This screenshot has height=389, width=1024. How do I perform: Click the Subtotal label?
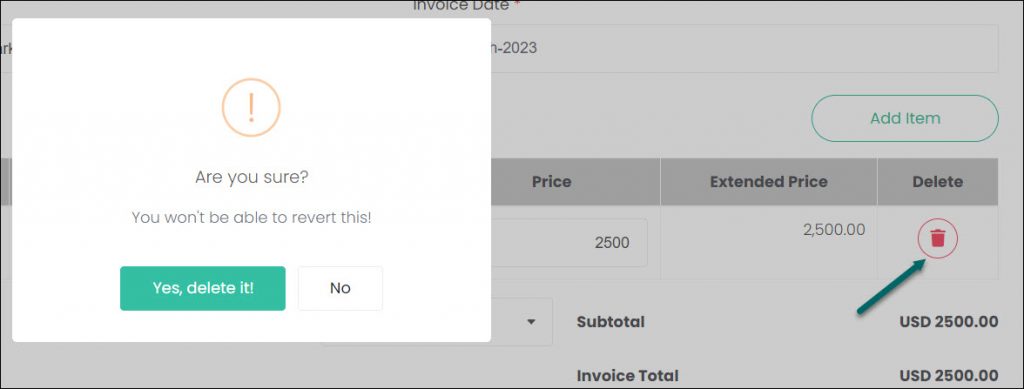click(611, 321)
